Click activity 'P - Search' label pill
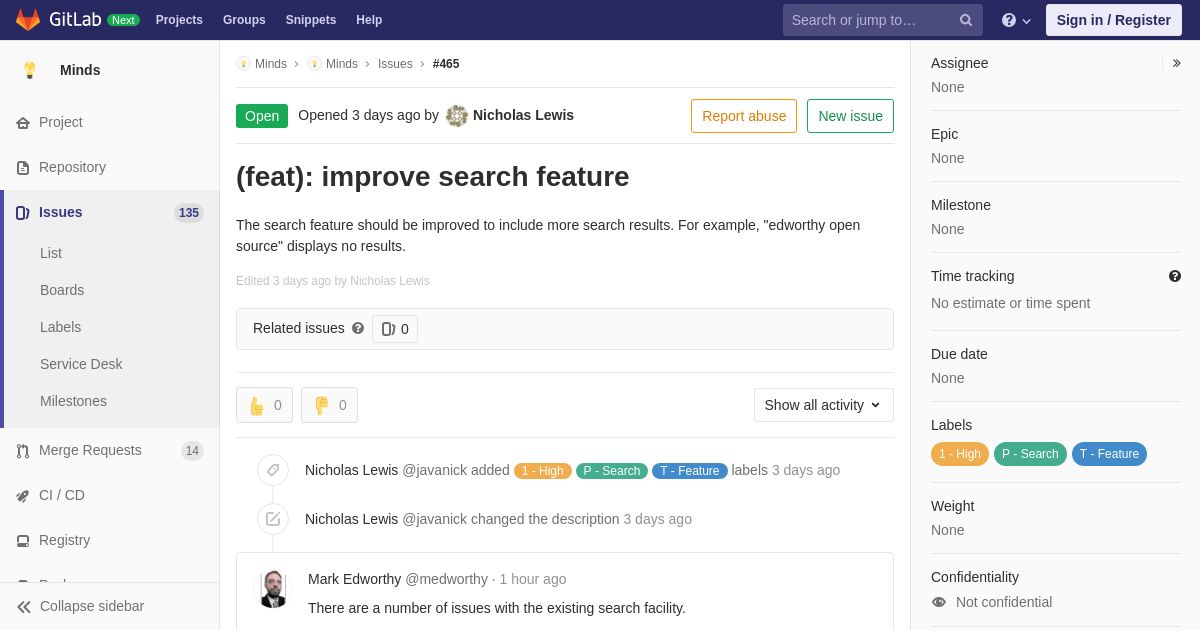This screenshot has width=1200, height=630. click(612, 471)
